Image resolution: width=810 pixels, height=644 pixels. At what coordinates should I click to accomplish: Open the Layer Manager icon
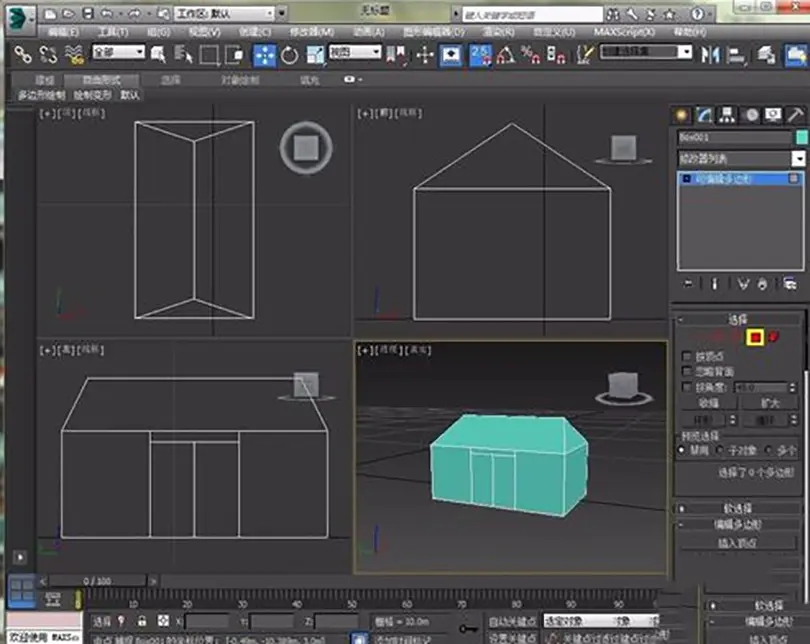[x=767, y=55]
